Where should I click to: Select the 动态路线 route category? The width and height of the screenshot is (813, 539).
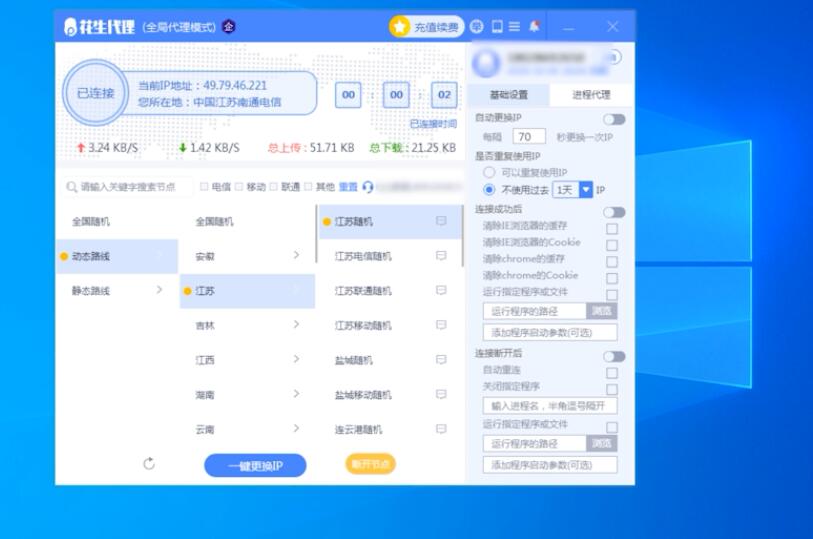pos(117,256)
